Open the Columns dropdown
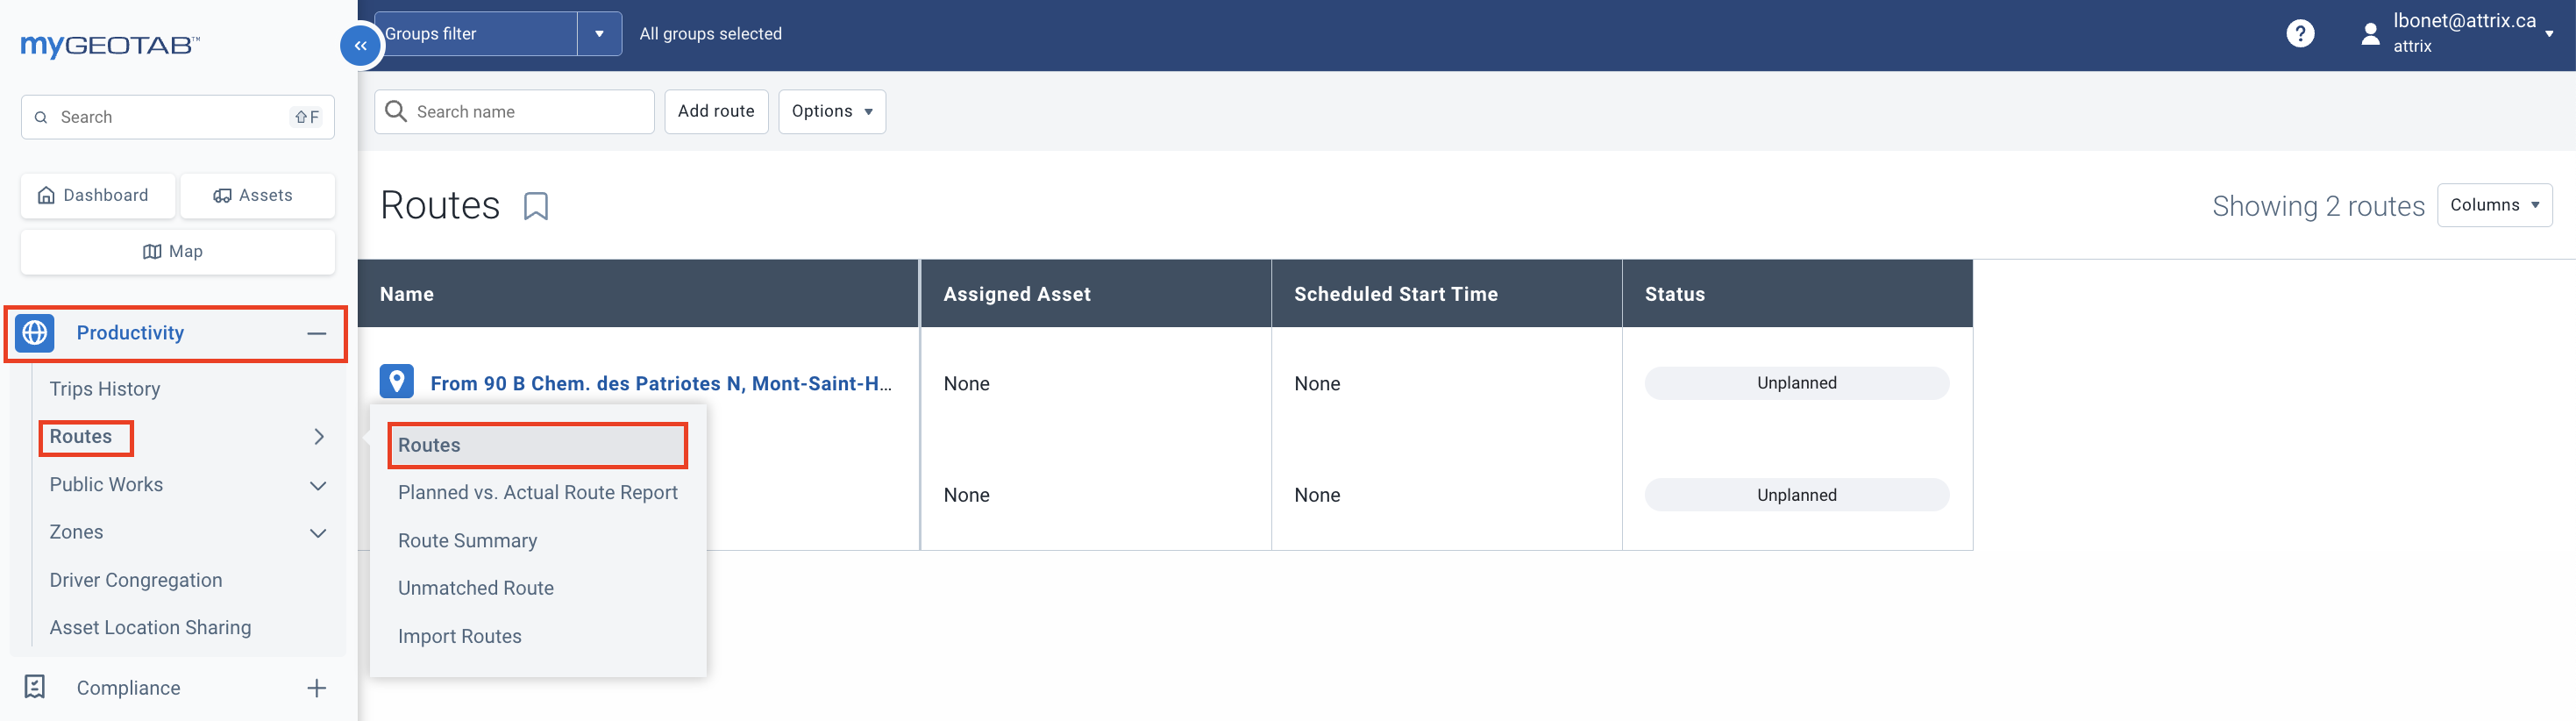2576x721 pixels. (x=2494, y=205)
